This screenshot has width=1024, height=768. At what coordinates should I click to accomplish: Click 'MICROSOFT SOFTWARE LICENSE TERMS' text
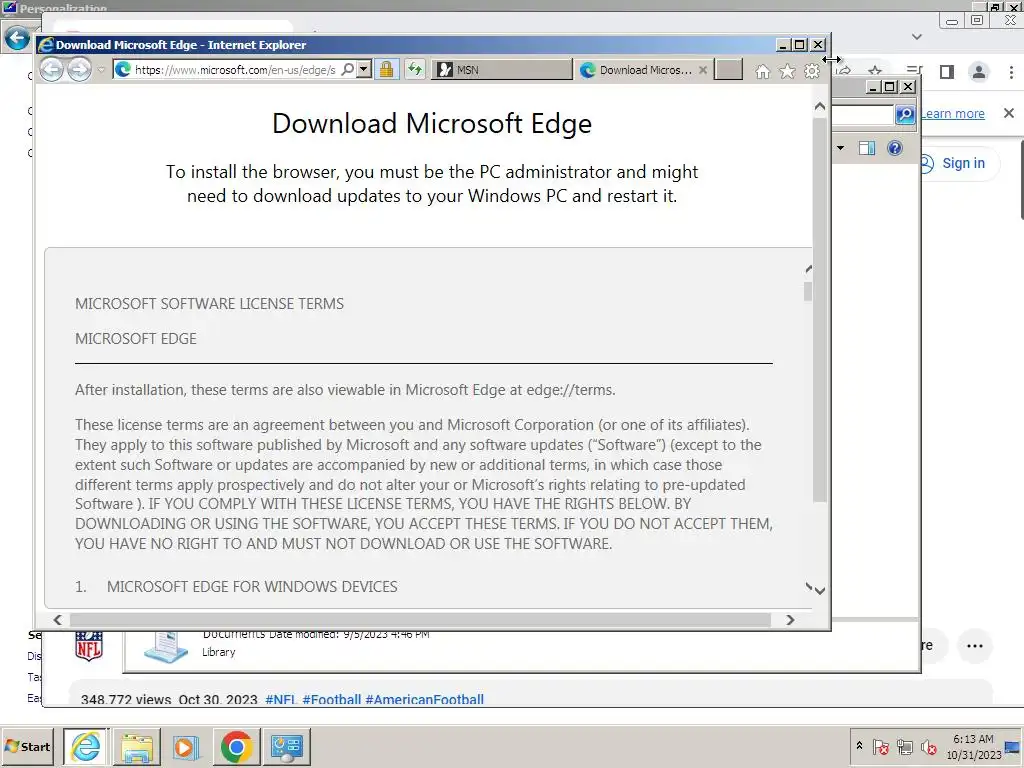point(209,304)
